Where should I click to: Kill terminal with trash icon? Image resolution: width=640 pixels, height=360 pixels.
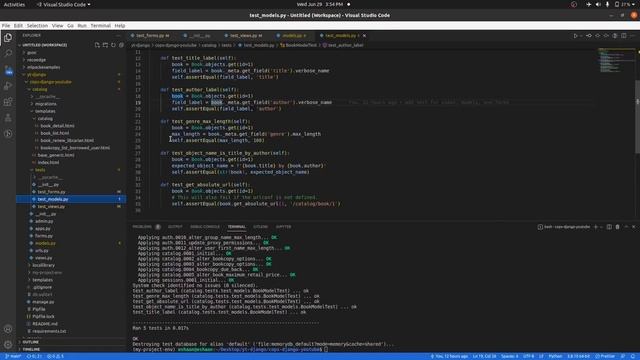[618, 227]
